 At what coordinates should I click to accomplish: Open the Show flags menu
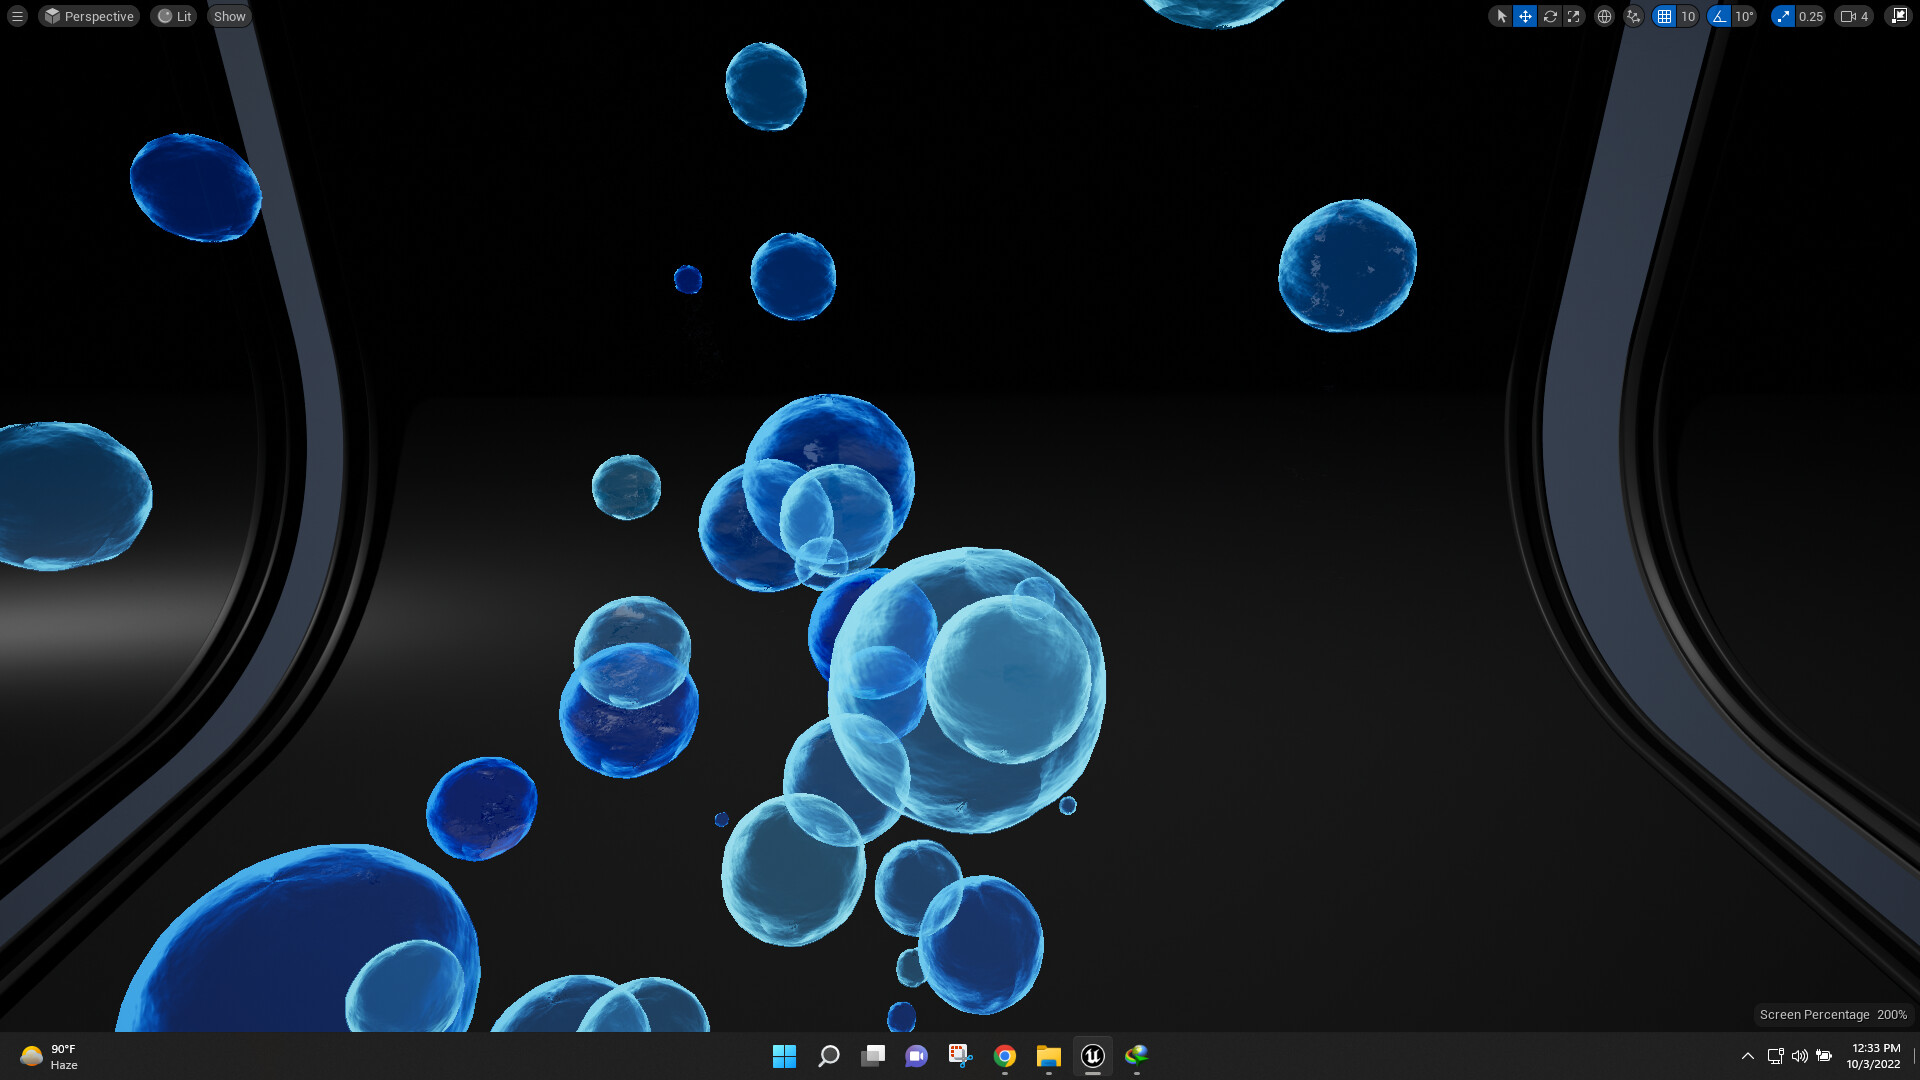228,16
